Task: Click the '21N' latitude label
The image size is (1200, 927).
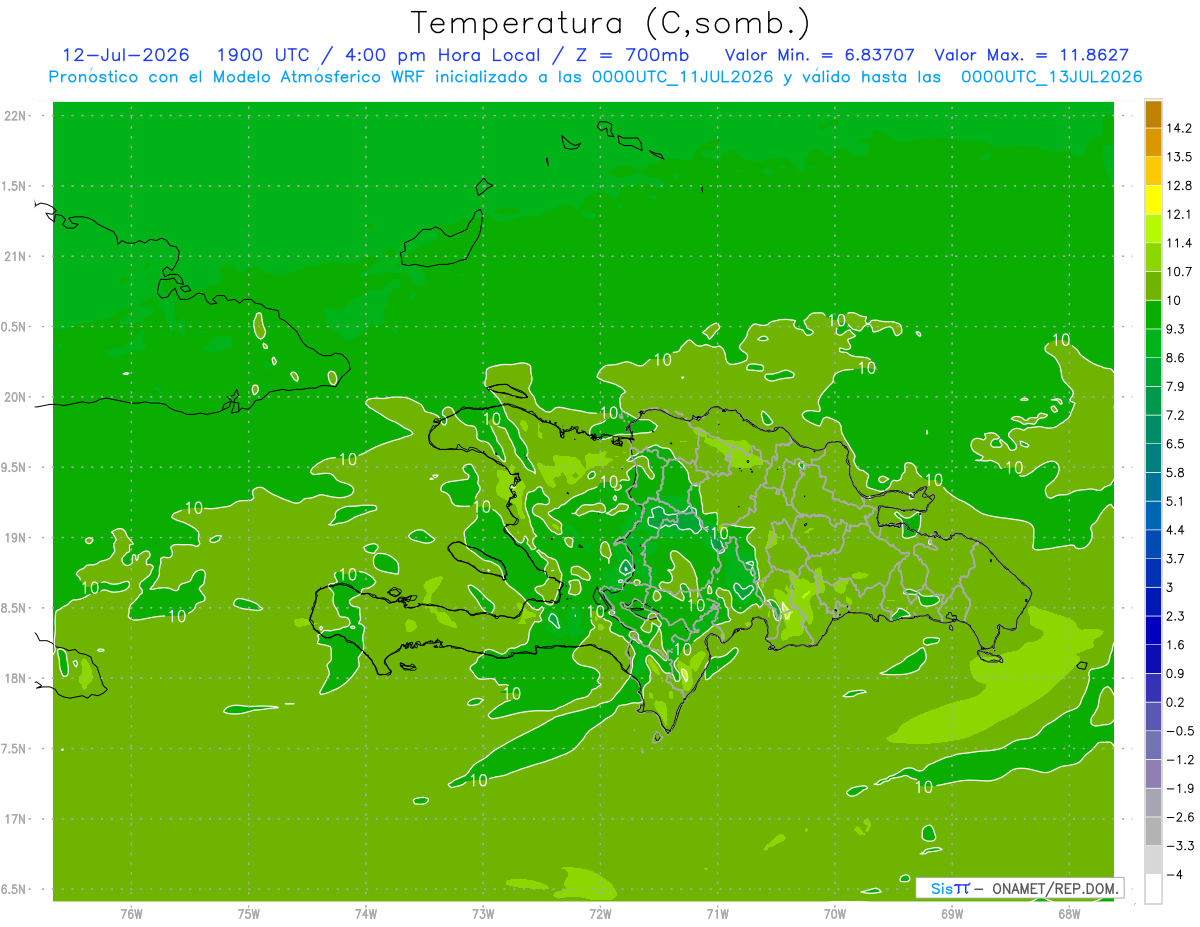Action: click(15, 257)
